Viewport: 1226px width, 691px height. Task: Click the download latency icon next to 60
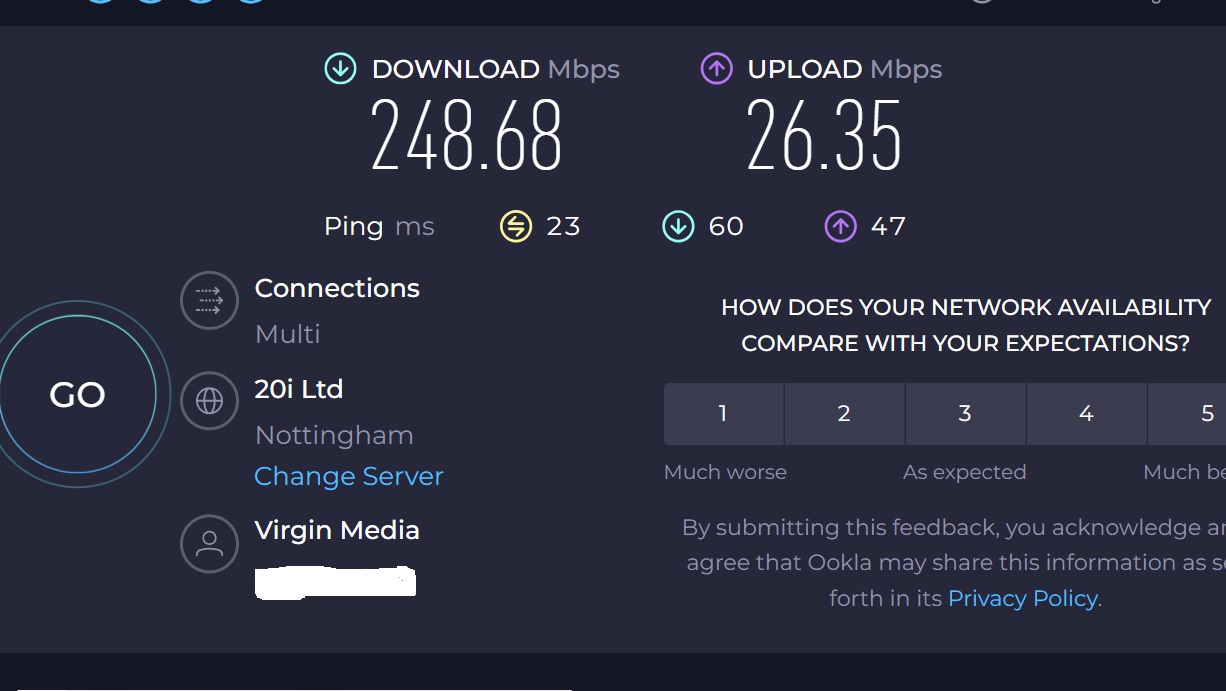click(x=678, y=227)
